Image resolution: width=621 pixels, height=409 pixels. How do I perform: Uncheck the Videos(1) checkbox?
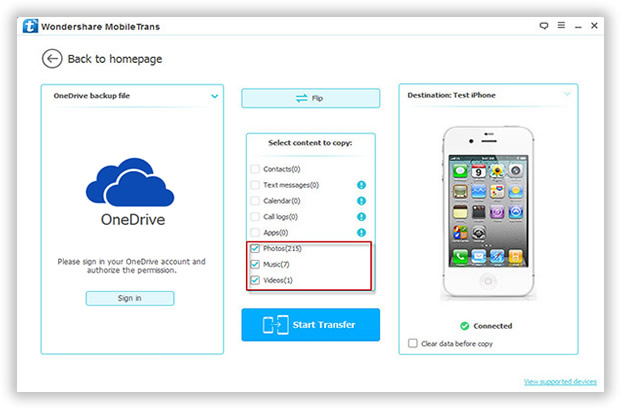(255, 280)
